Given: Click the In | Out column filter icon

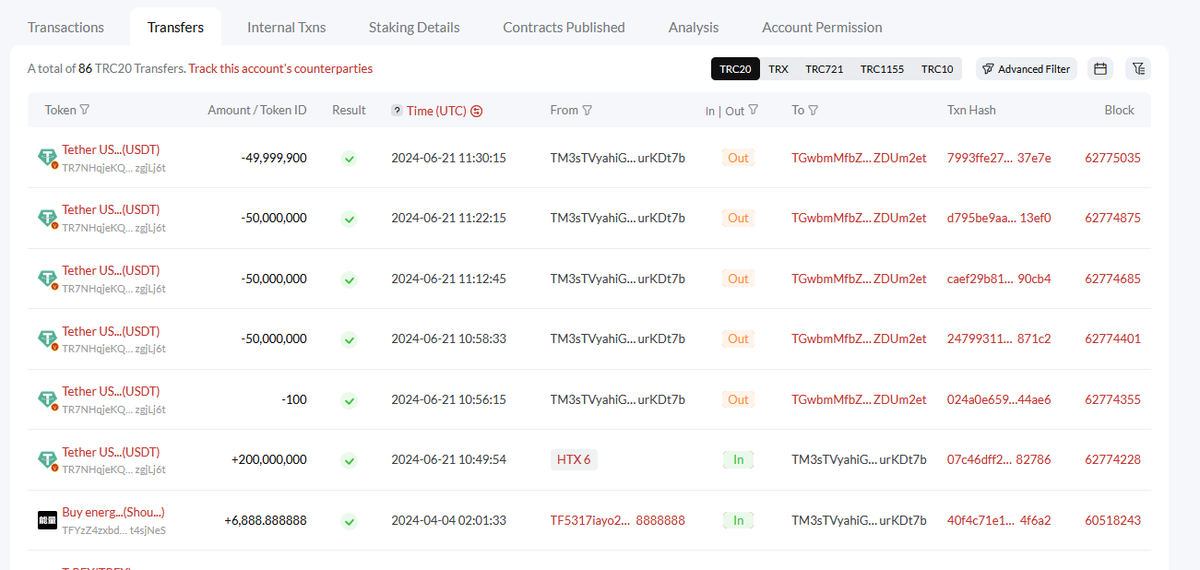Looking at the screenshot, I should pos(754,110).
